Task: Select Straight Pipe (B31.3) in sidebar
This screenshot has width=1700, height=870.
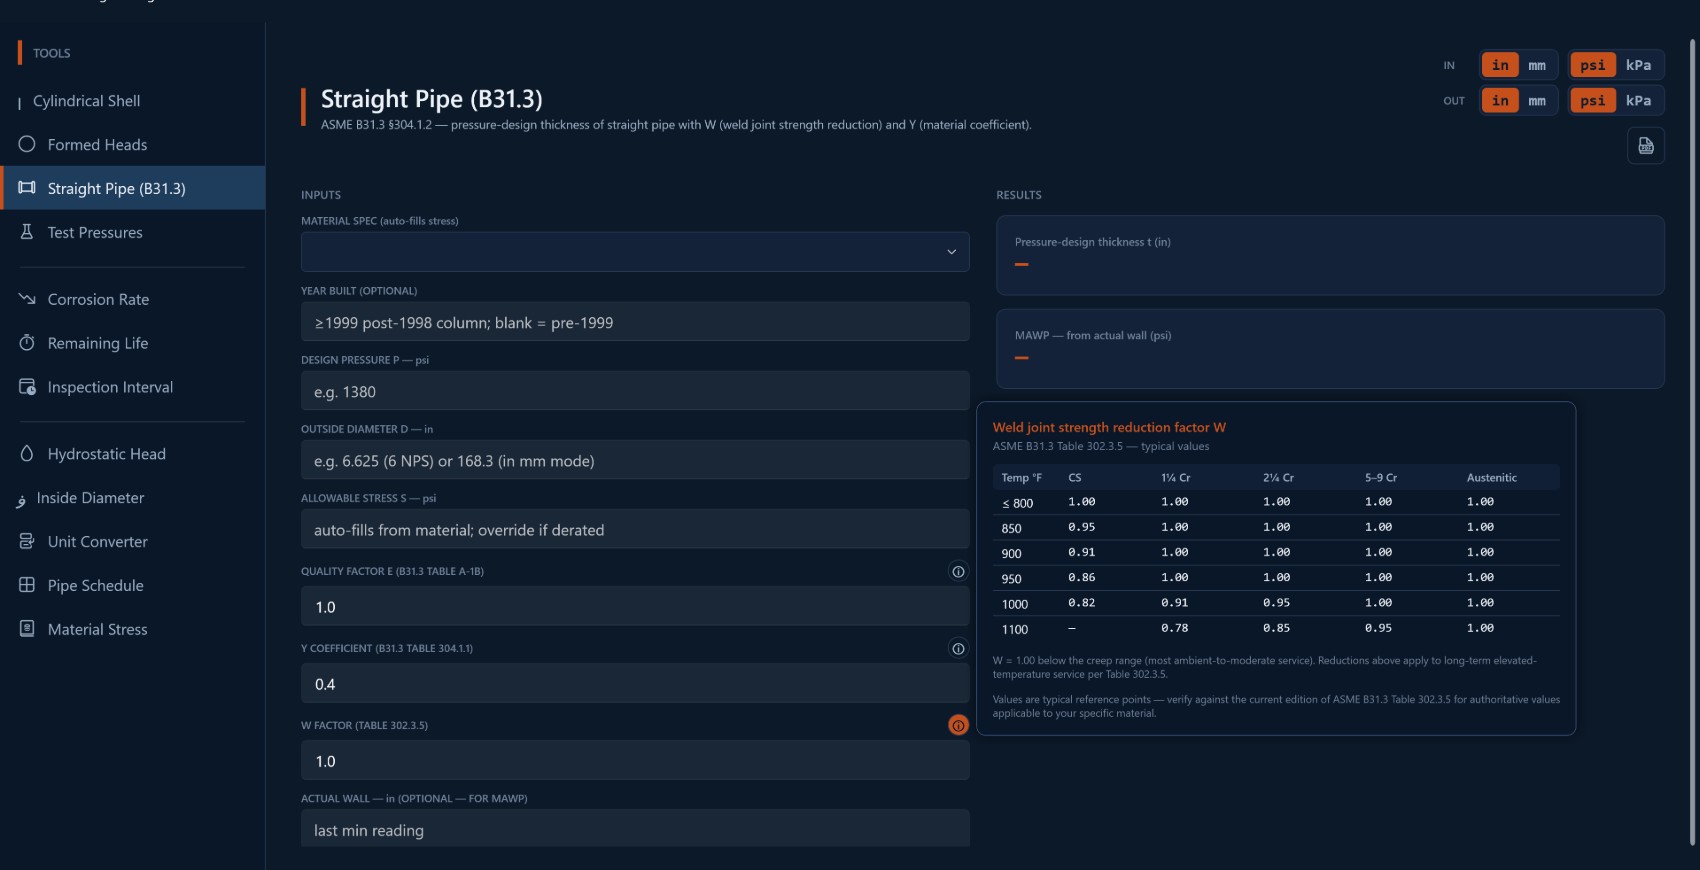Action: [x=132, y=188]
